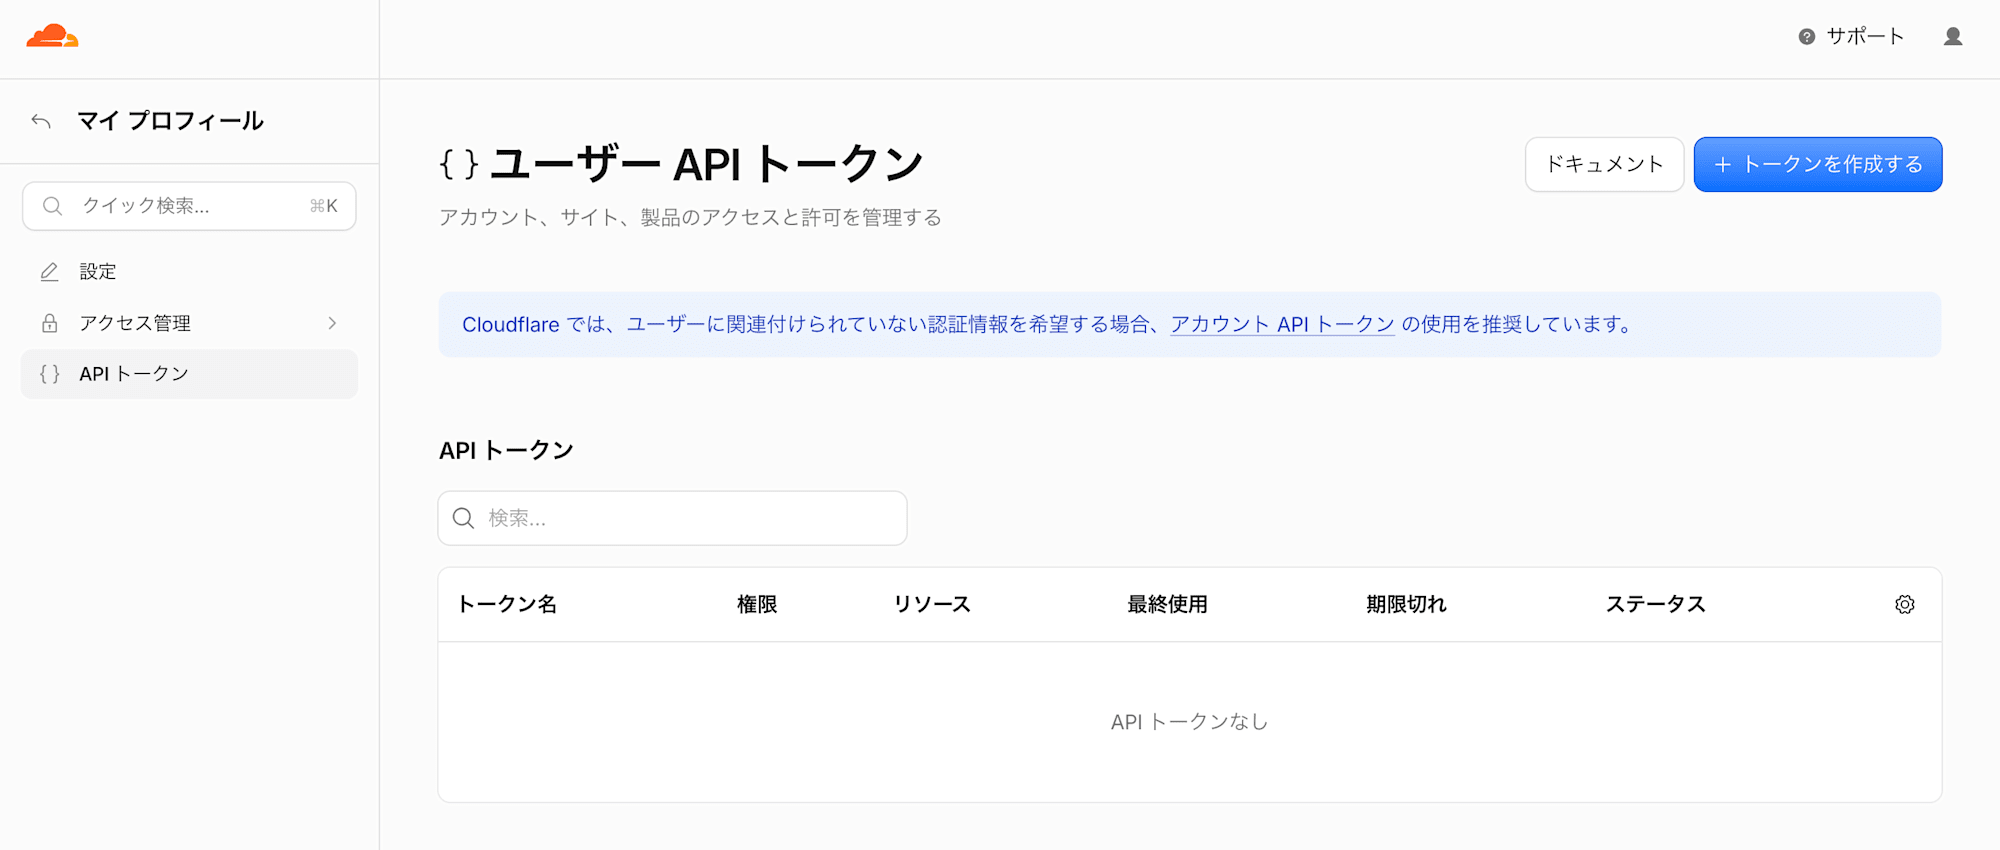Open the 設定 menu item

point(189,272)
